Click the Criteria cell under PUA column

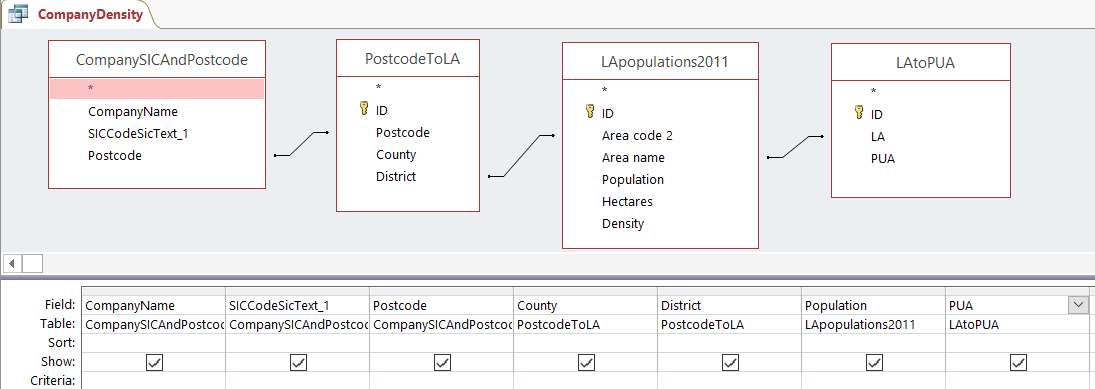click(1017, 381)
